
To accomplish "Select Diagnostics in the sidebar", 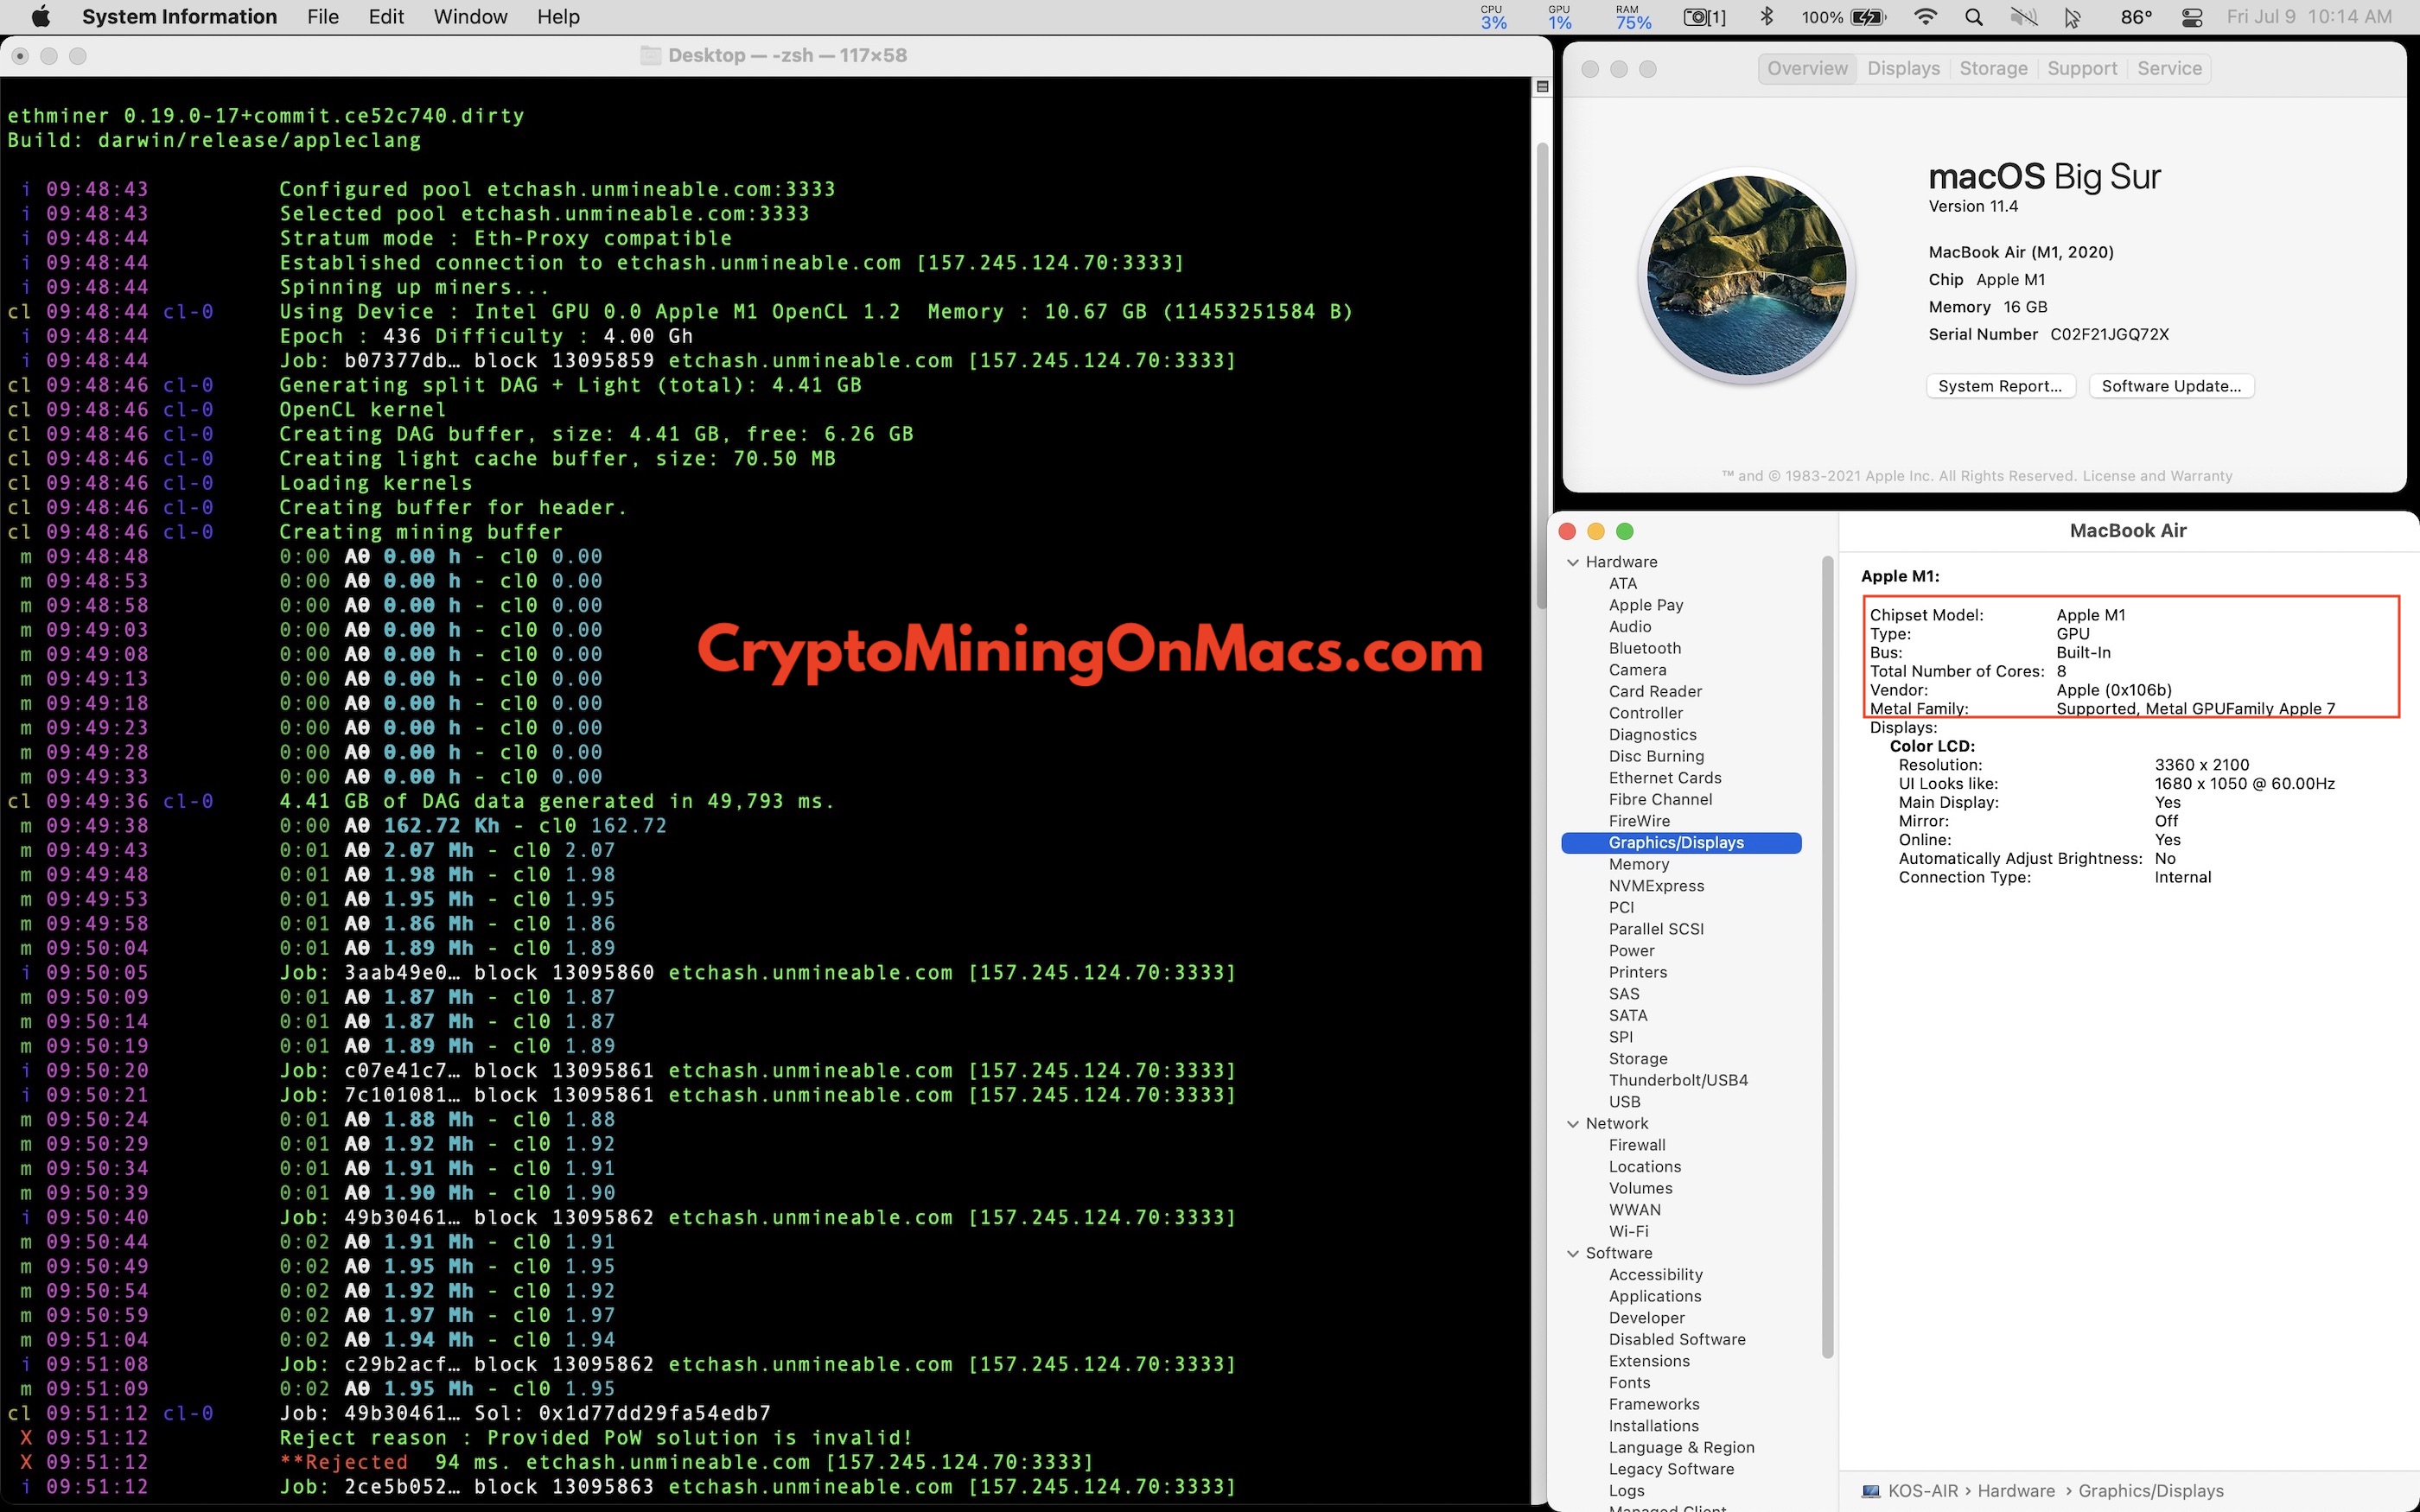I will 1652,735.
